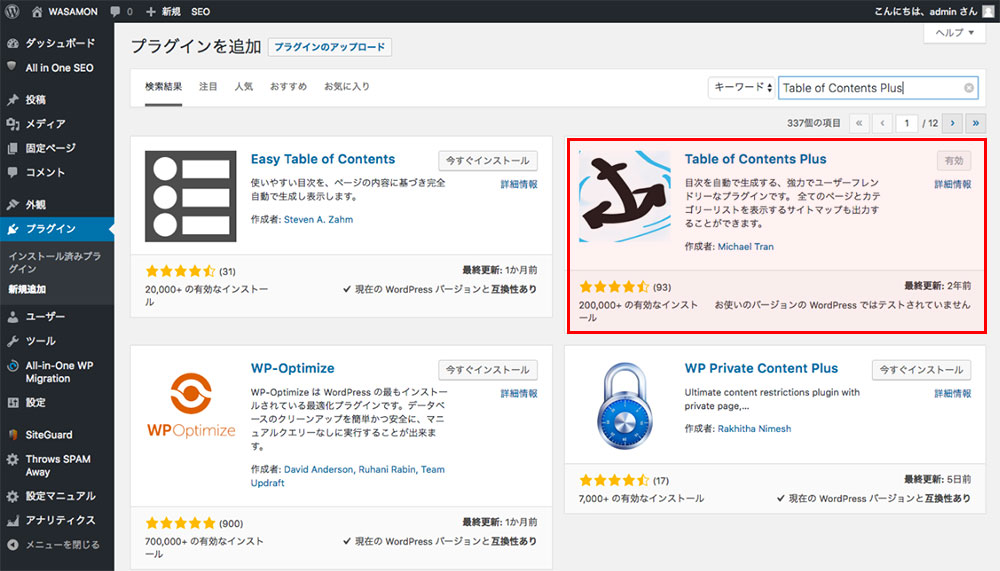1000x571 pixels.
Task: Open author Rakhitha Nimesh link
Action: [x=754, y=429]
